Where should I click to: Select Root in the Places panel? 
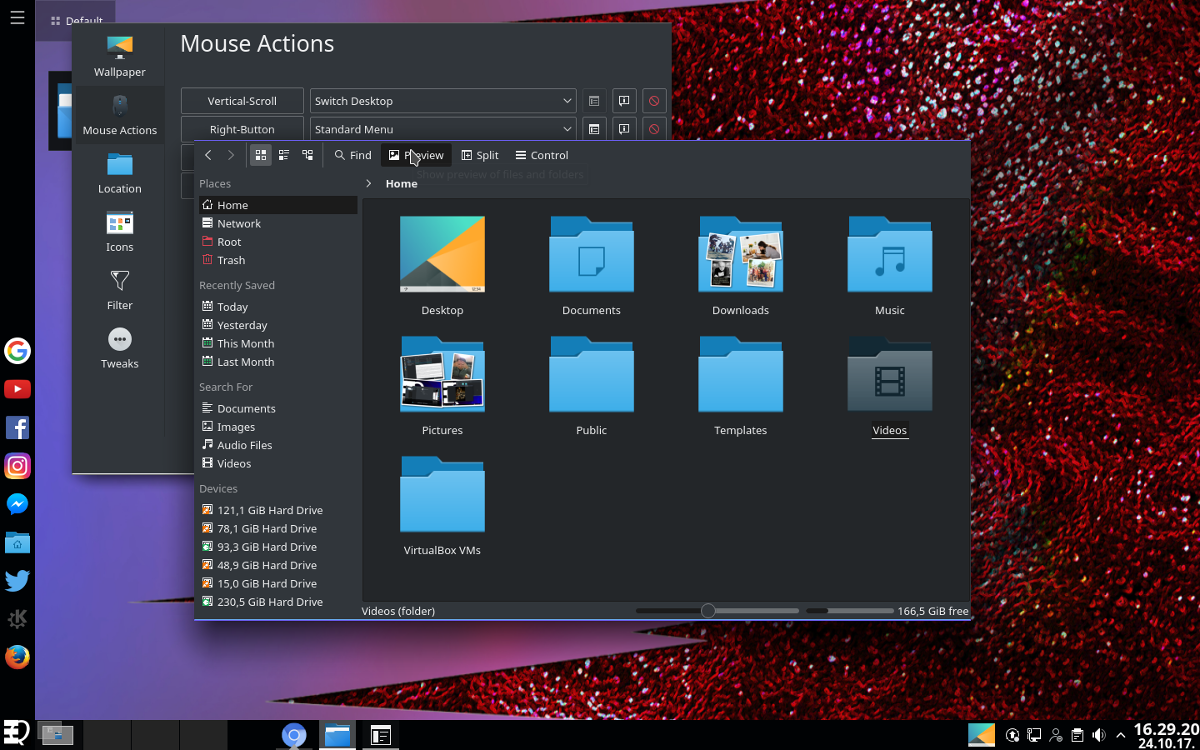tap(276, 242)
